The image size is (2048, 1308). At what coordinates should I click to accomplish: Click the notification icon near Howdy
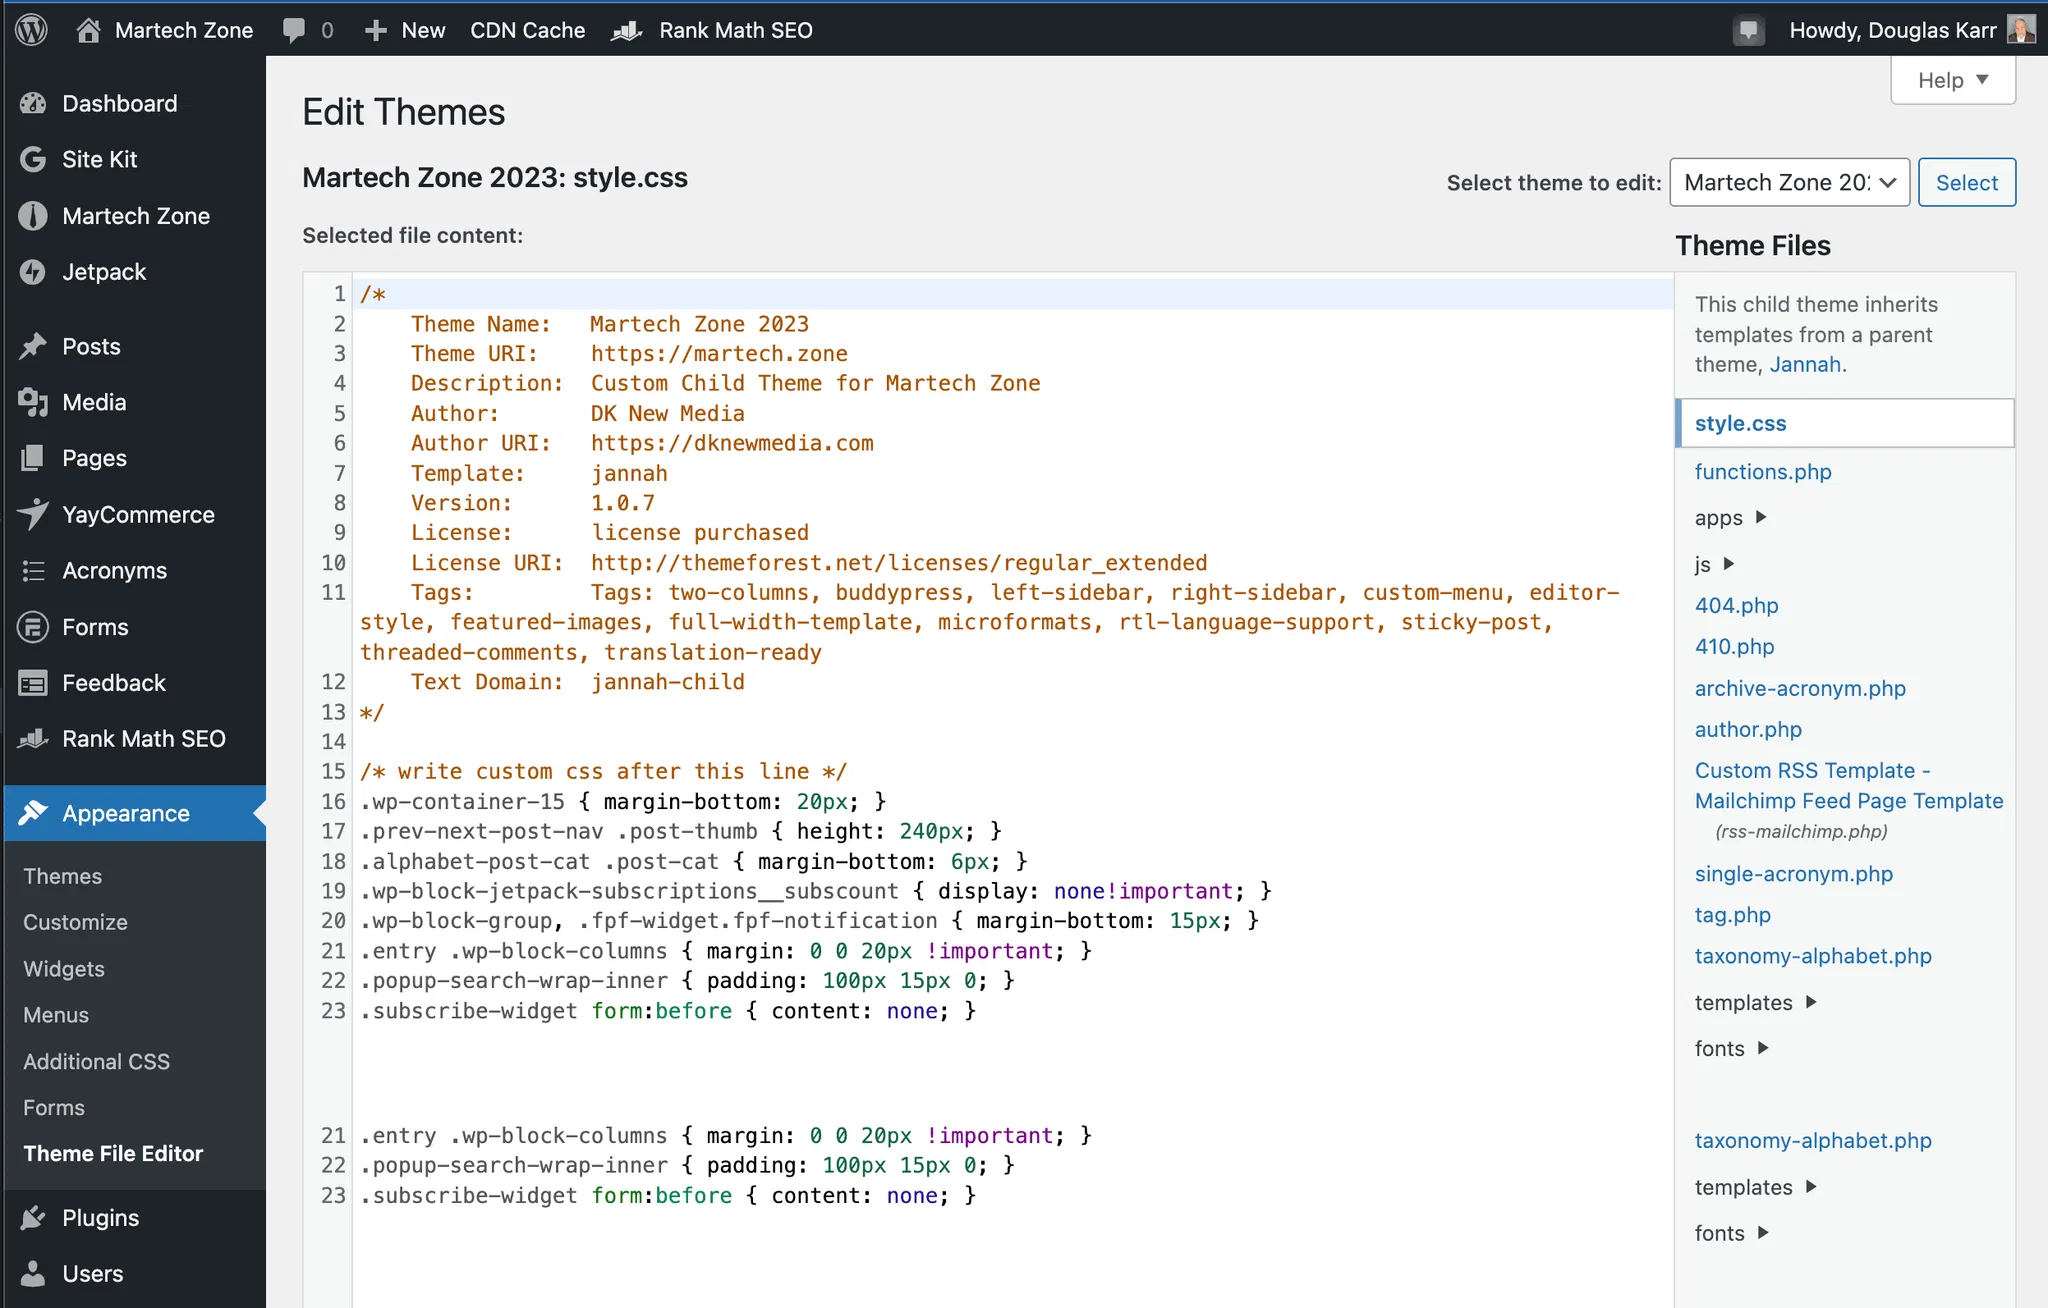pyautogui.click(x=1748, y=30)
